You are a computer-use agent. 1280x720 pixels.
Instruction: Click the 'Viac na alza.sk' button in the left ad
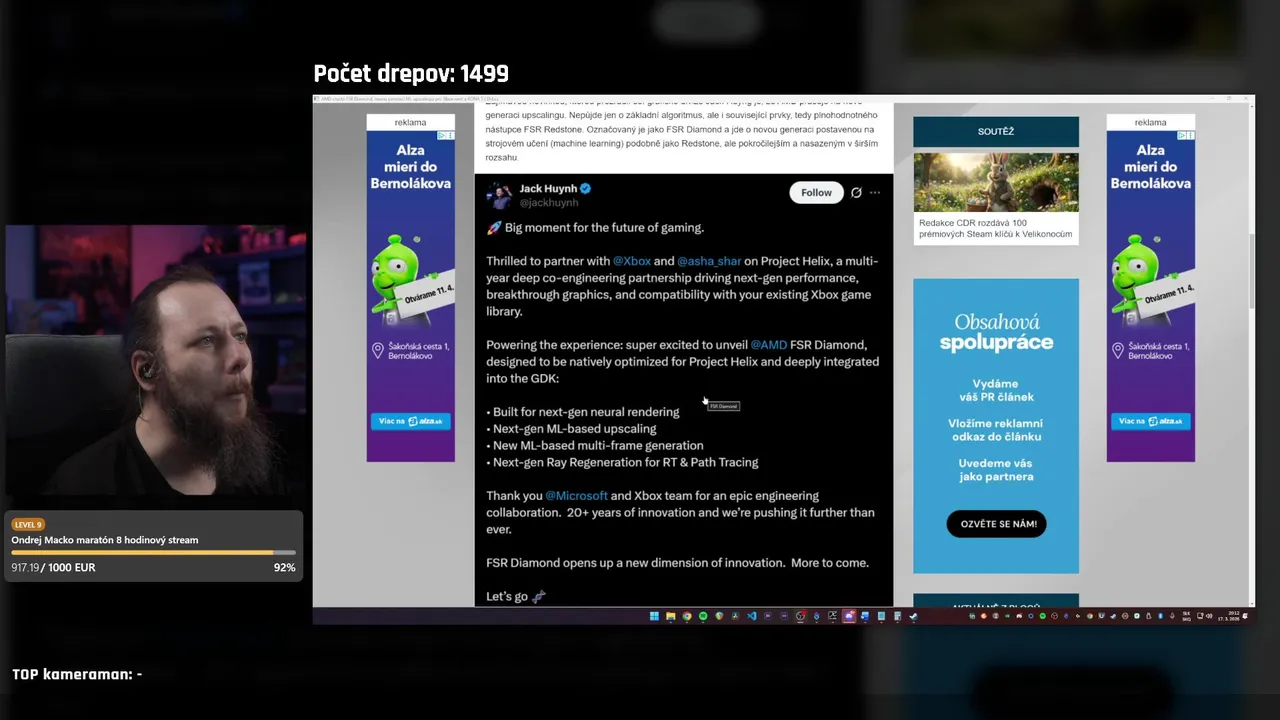coord(411,421)
